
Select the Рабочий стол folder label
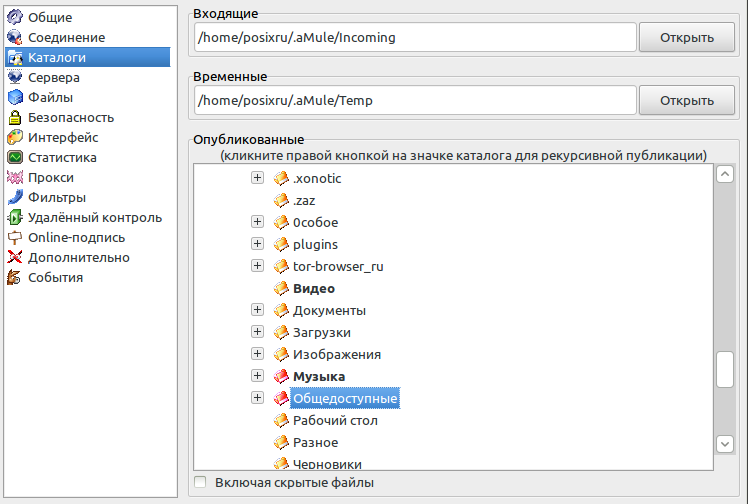click(335, 421)
